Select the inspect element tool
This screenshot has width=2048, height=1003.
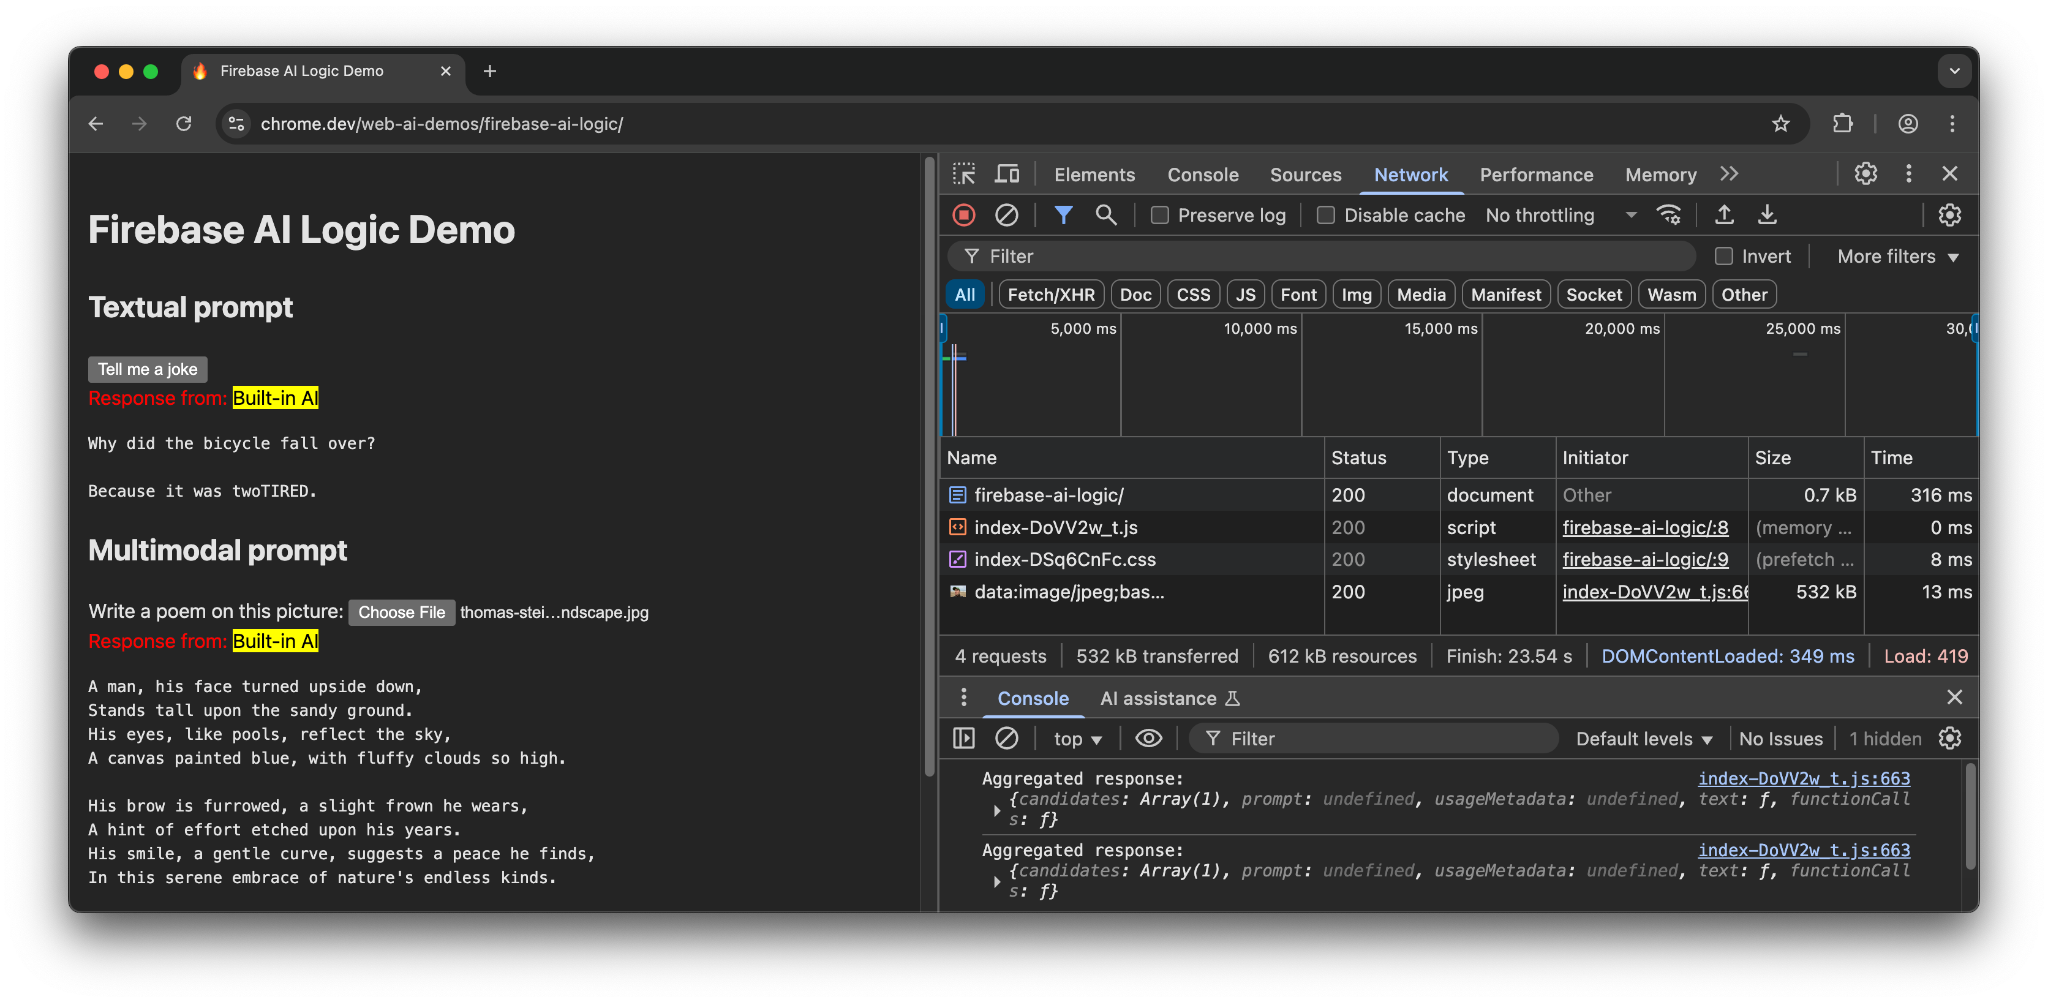pos(963,174)
